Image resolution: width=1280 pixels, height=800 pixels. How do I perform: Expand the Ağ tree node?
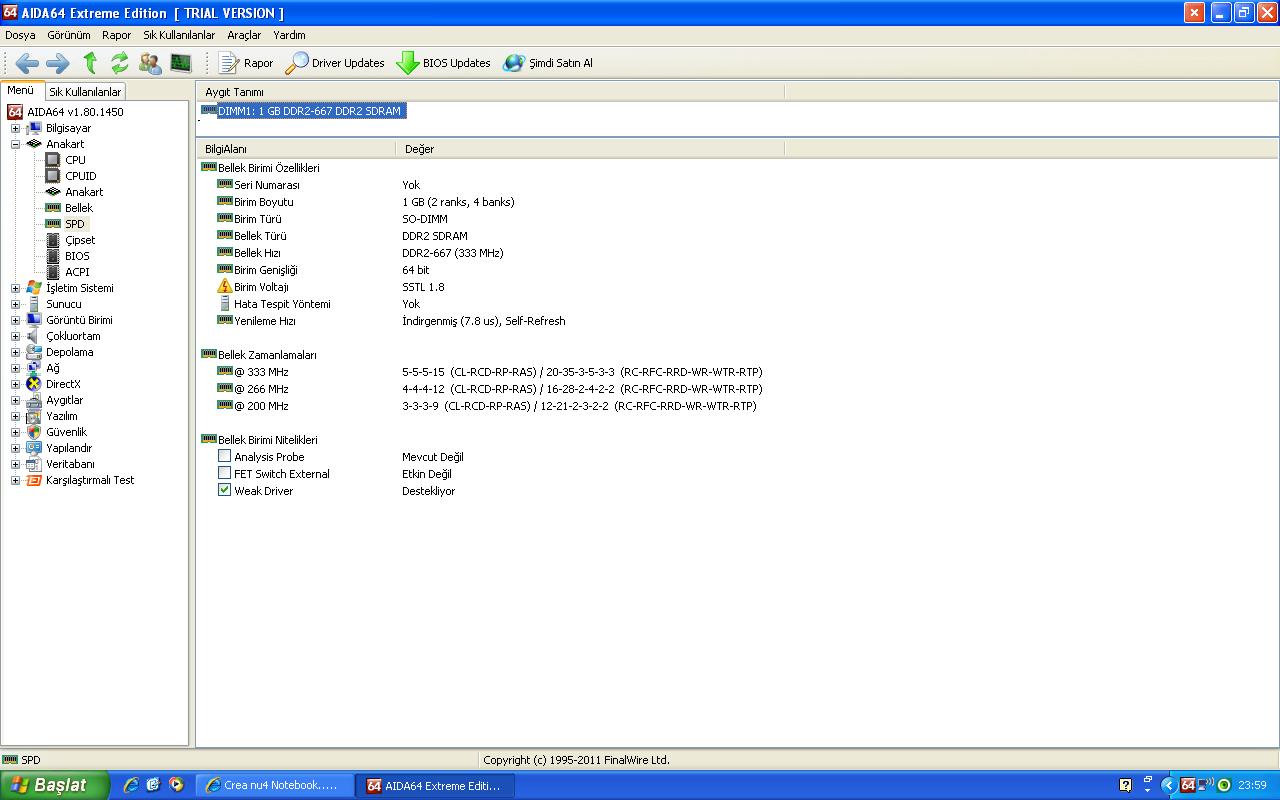(15, 368)
